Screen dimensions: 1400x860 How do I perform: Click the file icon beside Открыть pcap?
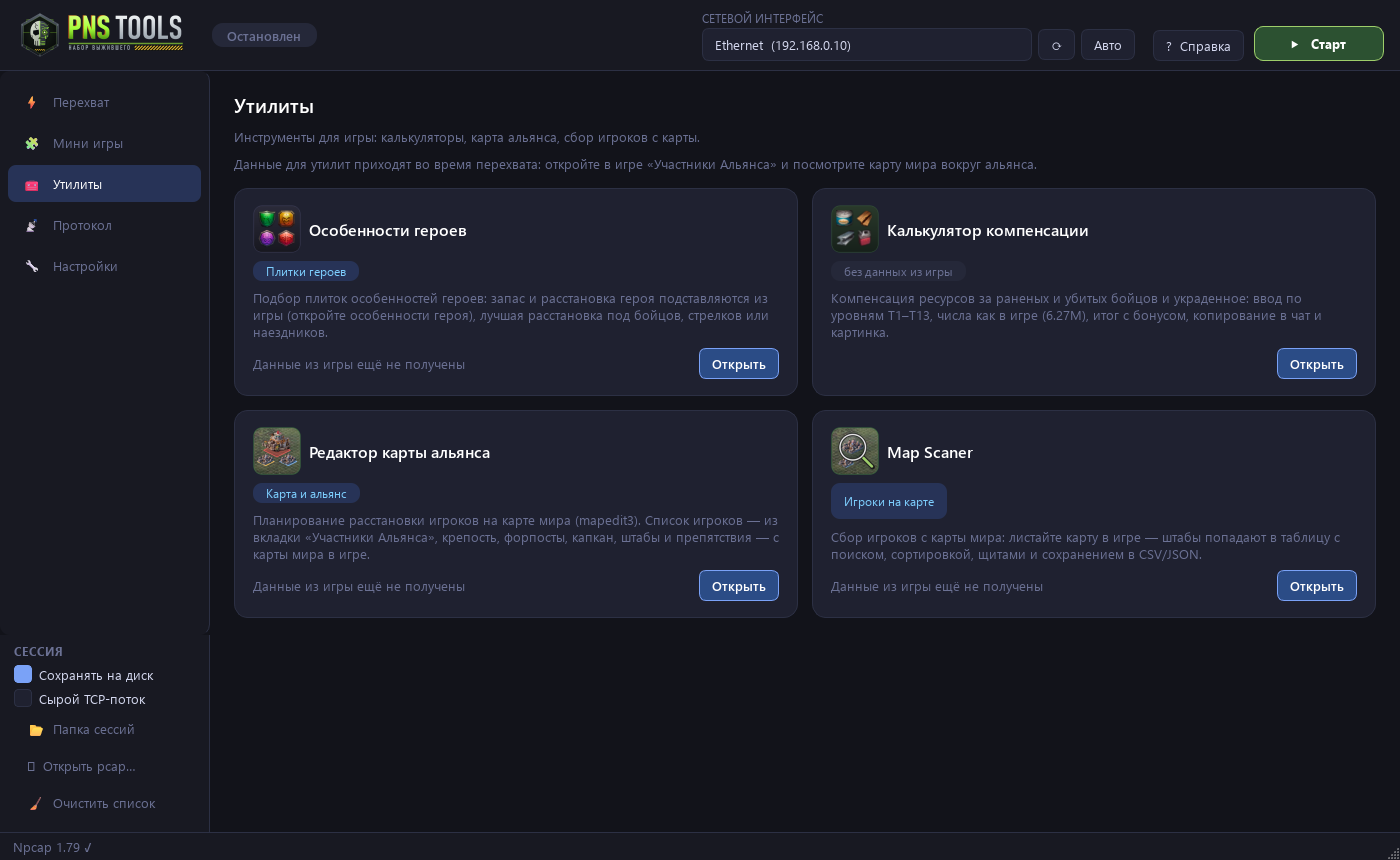pos(31,767)
